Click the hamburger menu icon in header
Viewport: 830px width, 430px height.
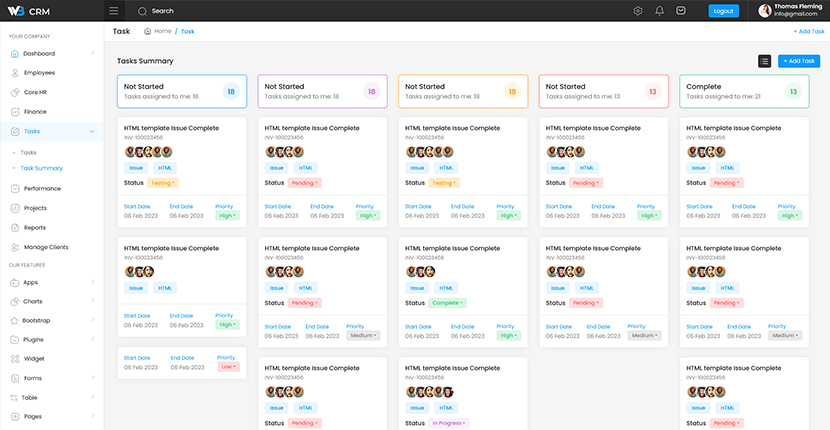113,11
